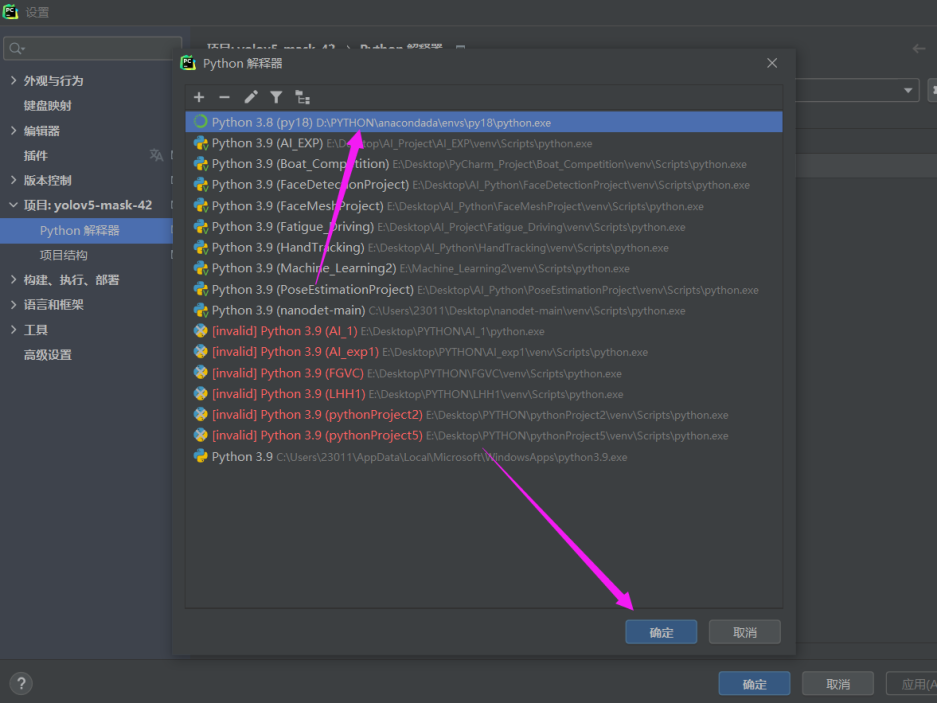Collapse 项目: yolov5-mask-42 section
Image resolution: width=937 pixels, height=703 pixels.
(13, 205)
